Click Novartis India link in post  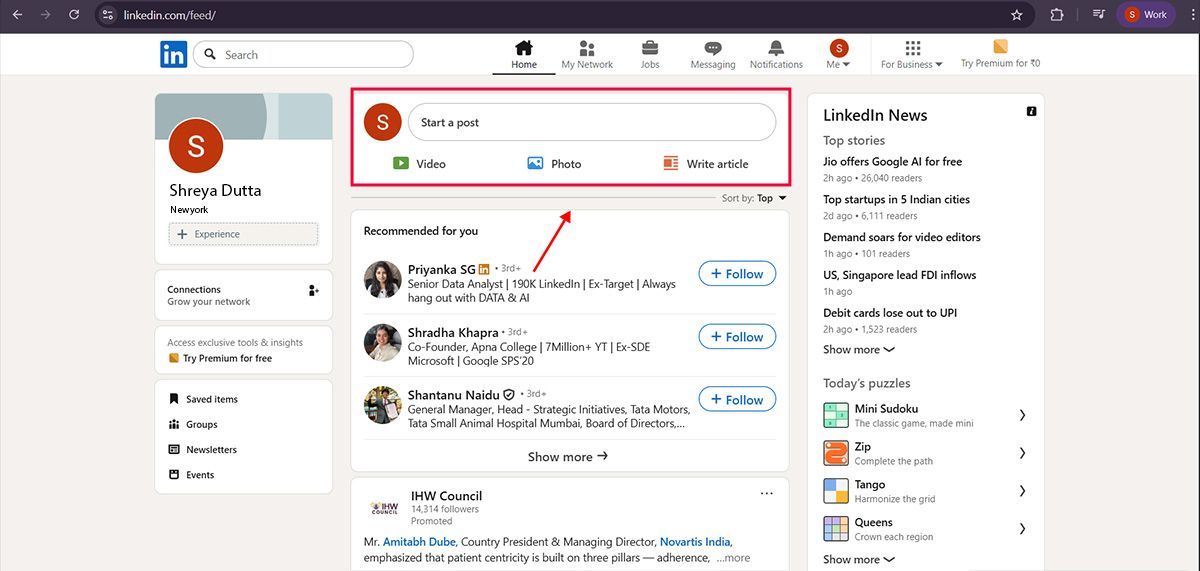(x=695, y=542)
